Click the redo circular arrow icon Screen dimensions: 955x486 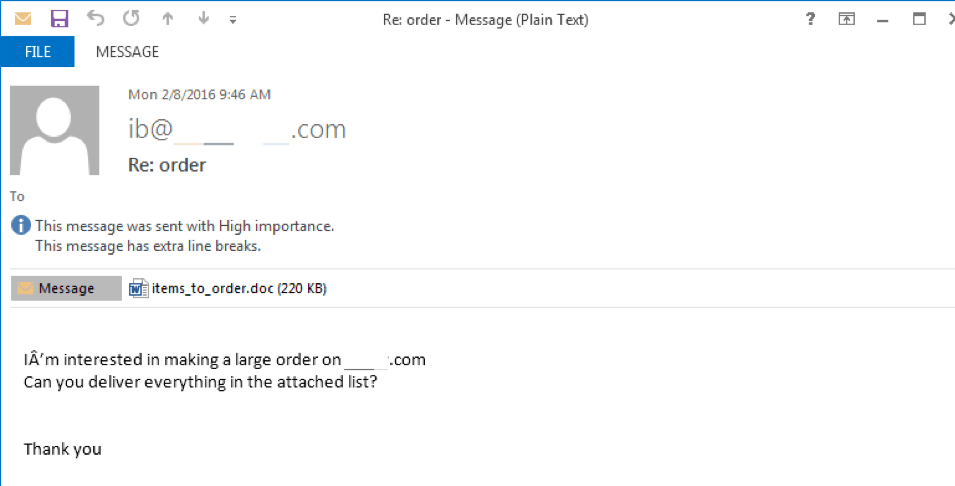coord(131,18)
